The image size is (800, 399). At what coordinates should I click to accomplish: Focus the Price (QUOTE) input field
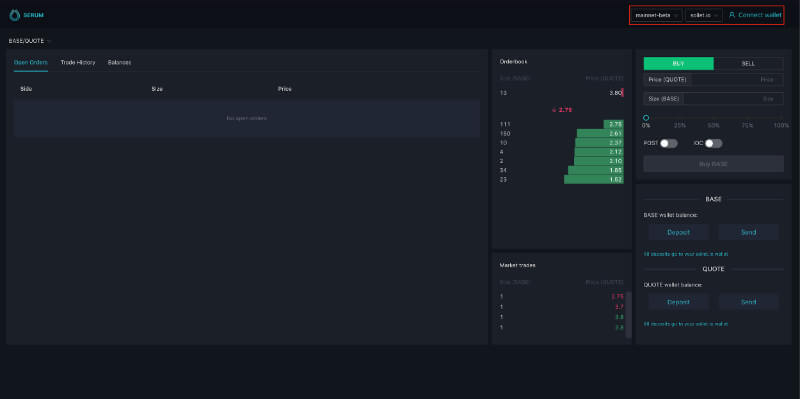[713, 80]
